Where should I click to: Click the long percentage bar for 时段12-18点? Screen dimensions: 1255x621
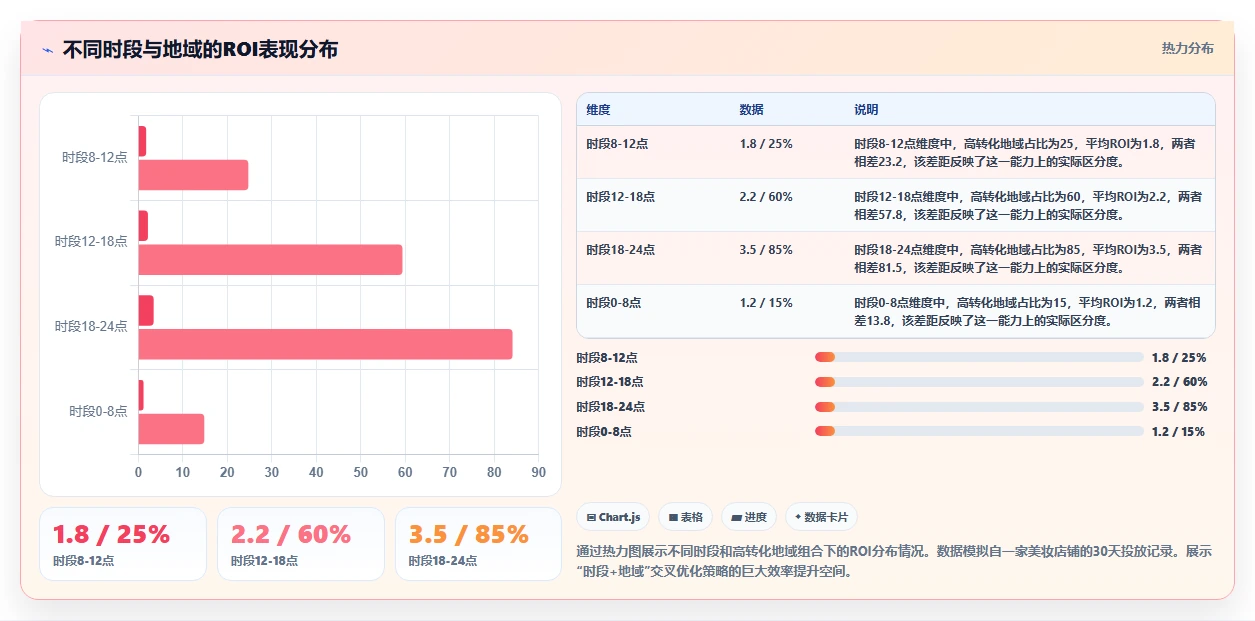(x=270, y=259)
